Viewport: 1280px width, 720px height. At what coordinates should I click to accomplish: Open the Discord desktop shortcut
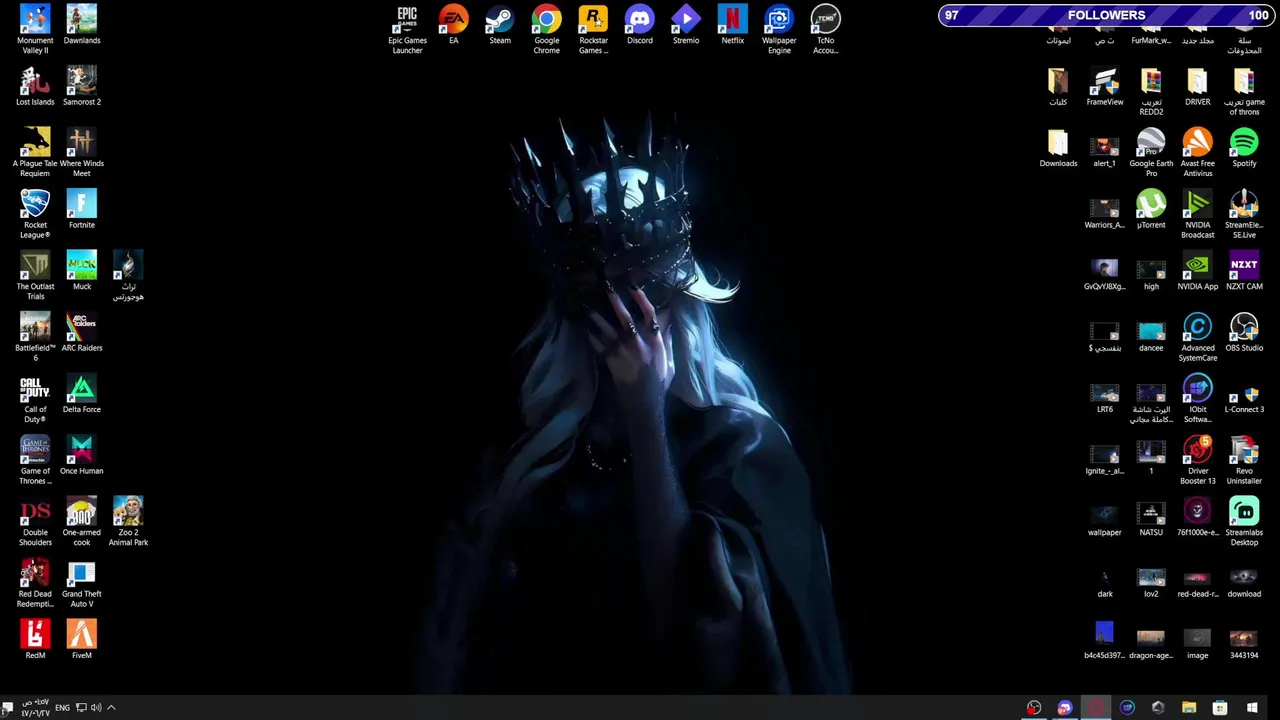[639, 25]
